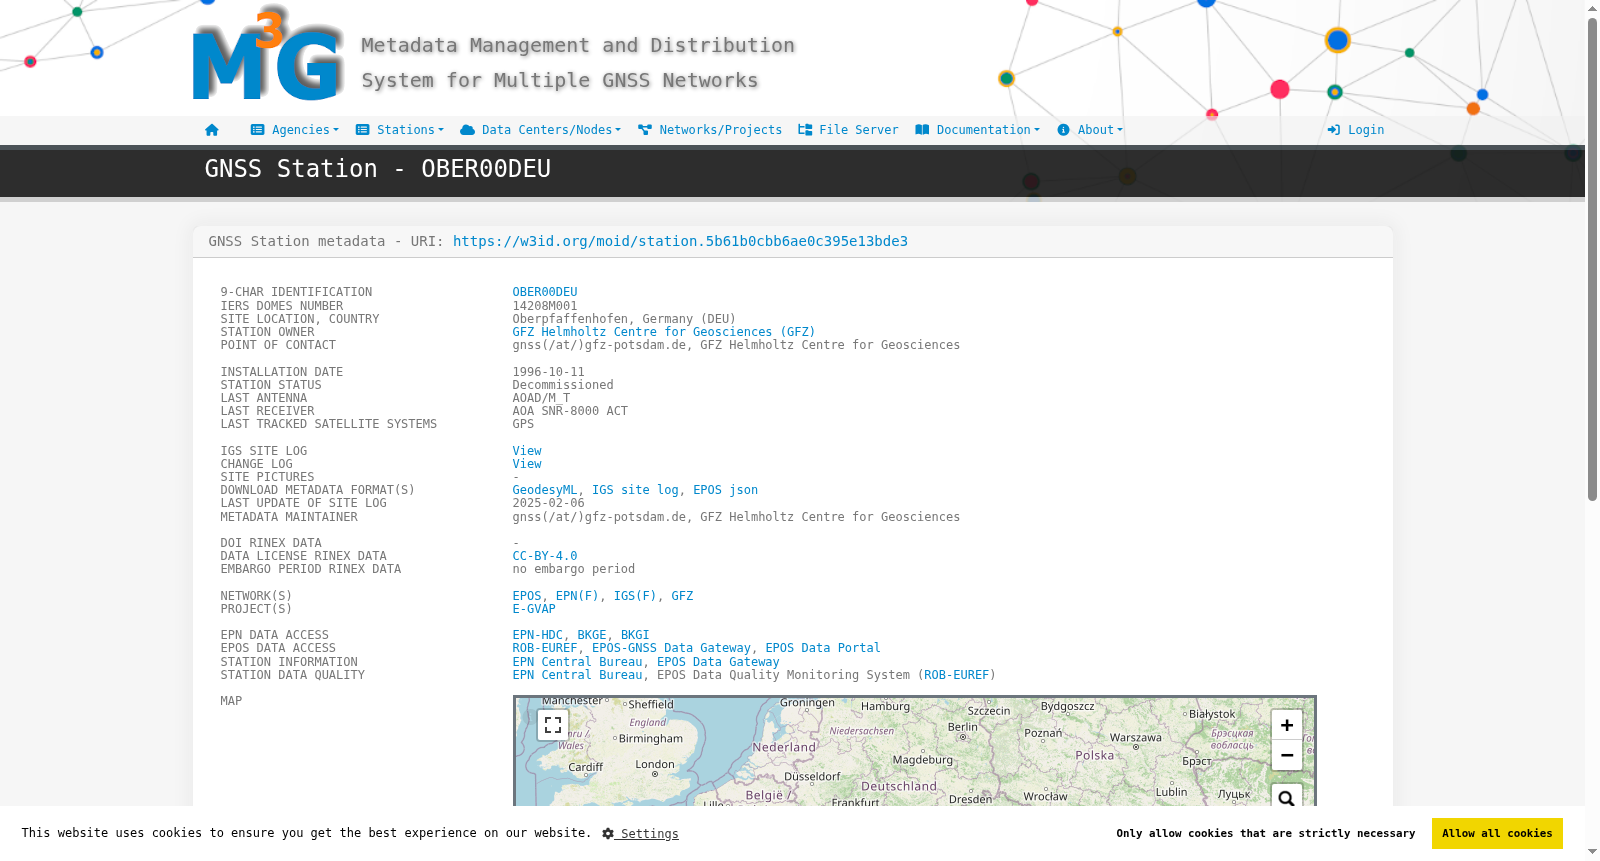
Task: Go to home page via house icon
Action: (211, 130)
